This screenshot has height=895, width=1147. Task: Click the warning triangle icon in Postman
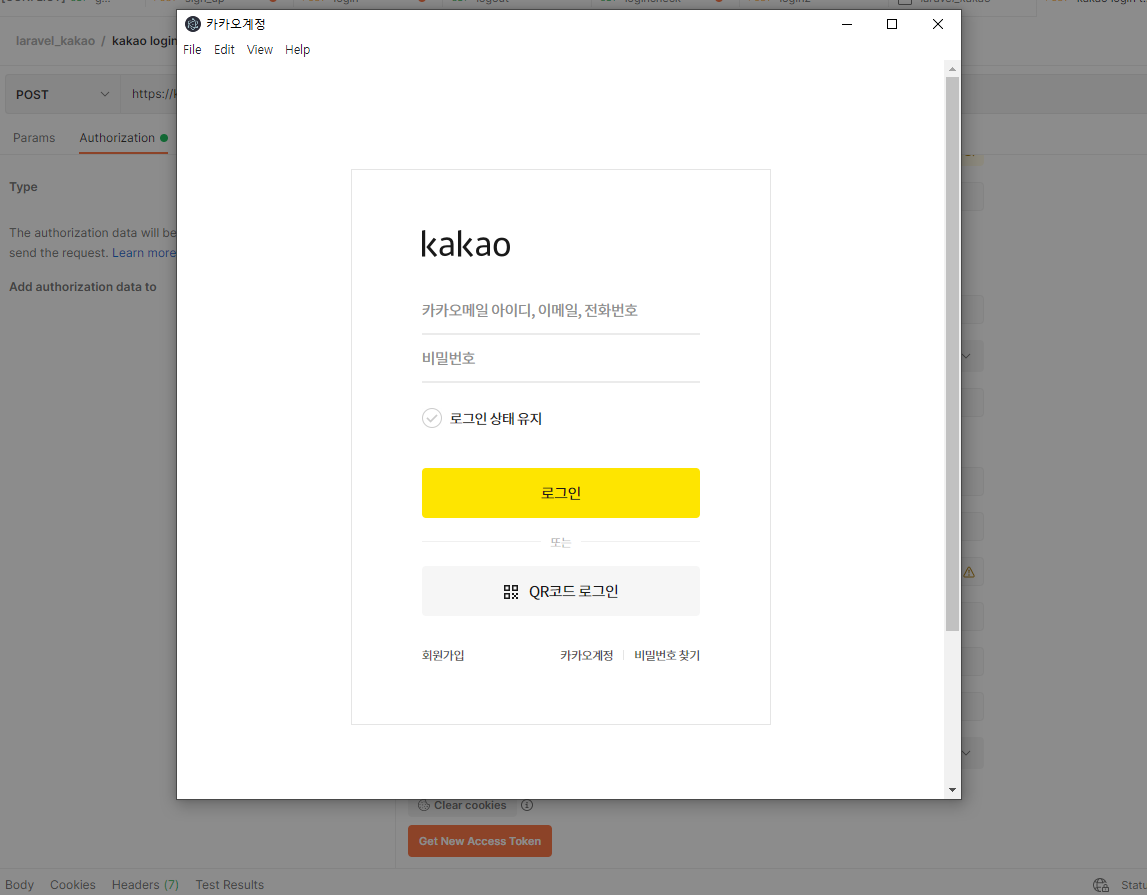[x=969, y=572]
